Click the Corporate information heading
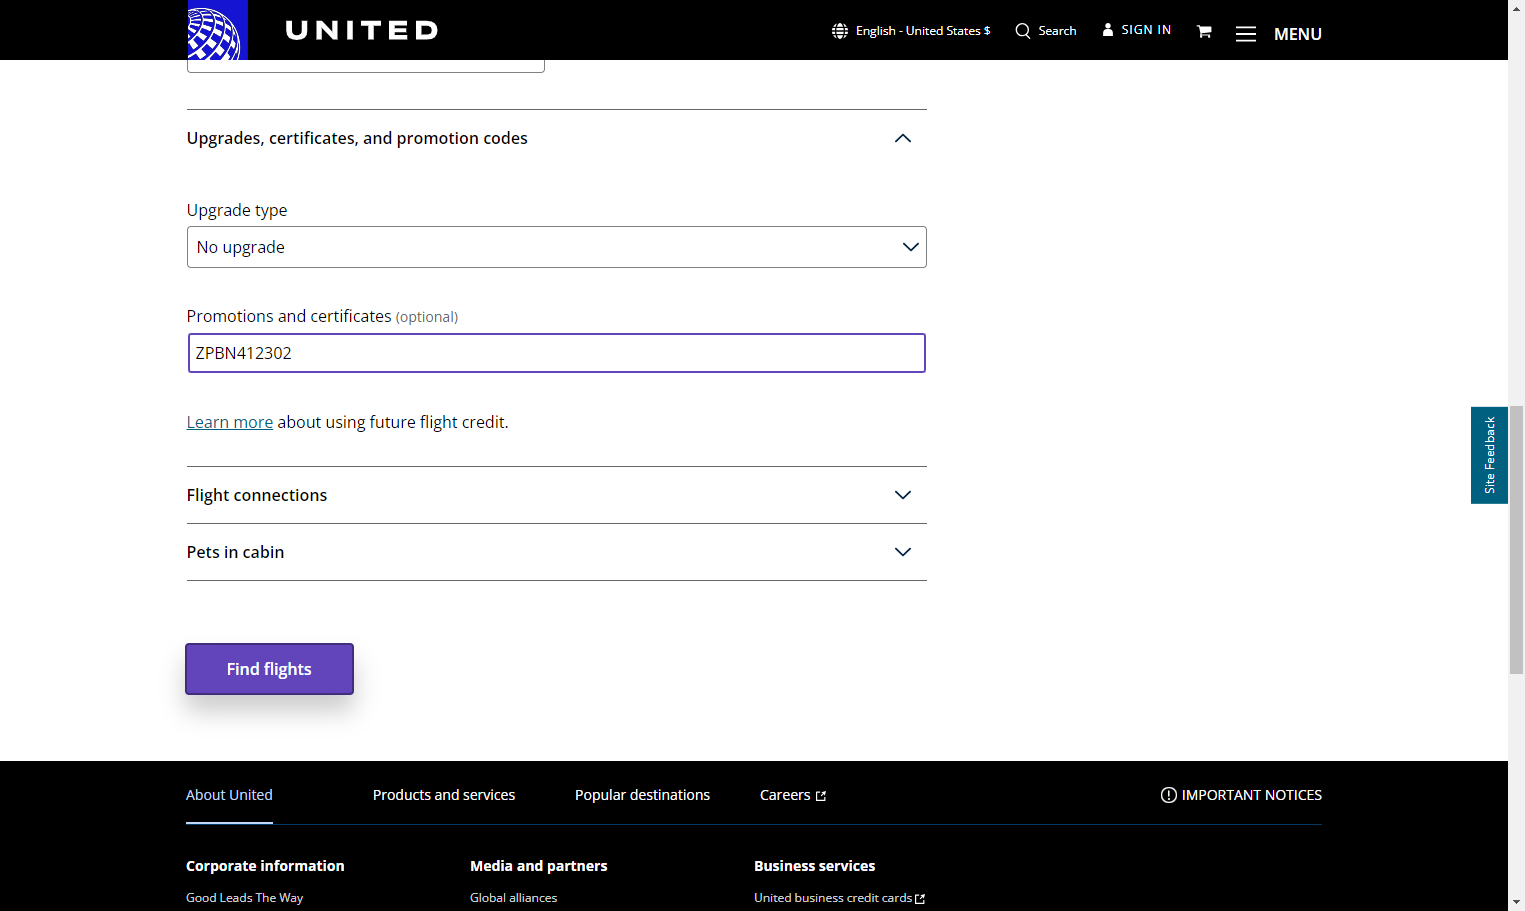 point(265,866)
